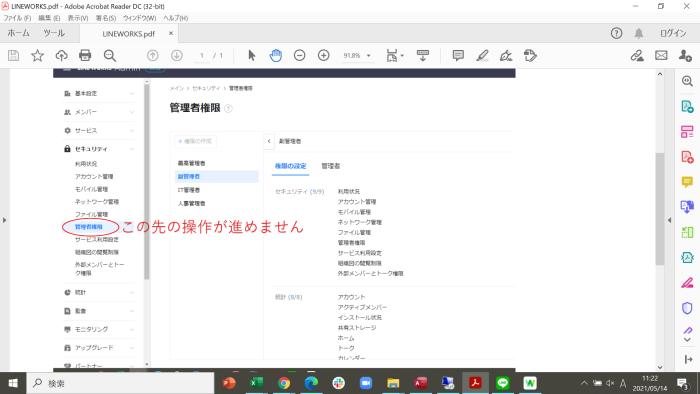Image resolution: width=700 pixels, height=394 pixels.
Task: Choose the Selection arrow tool
Action: (x=252, y=55)
